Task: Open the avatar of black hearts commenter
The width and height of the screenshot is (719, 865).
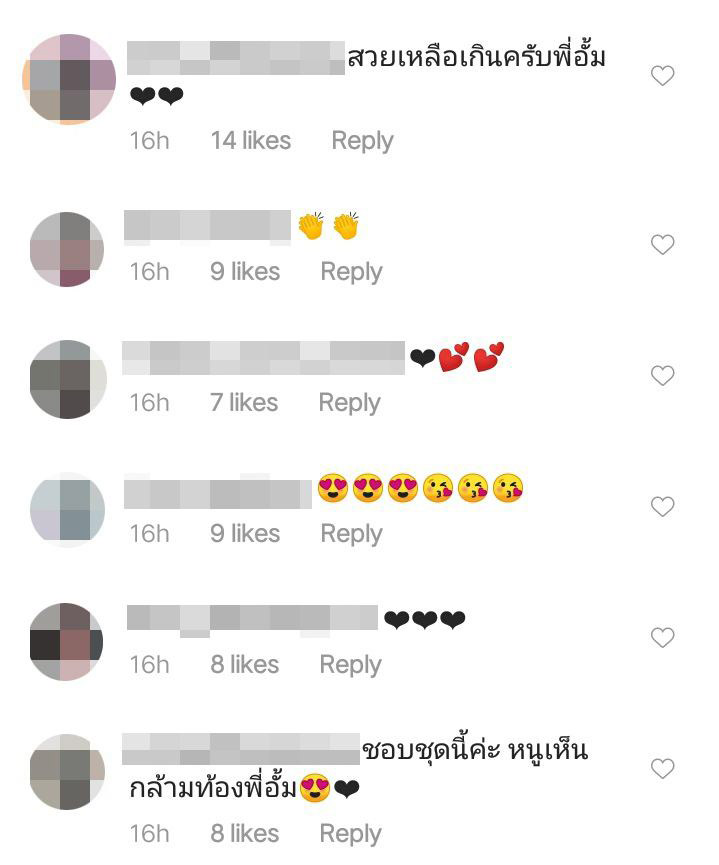Action: coord(66,642)
